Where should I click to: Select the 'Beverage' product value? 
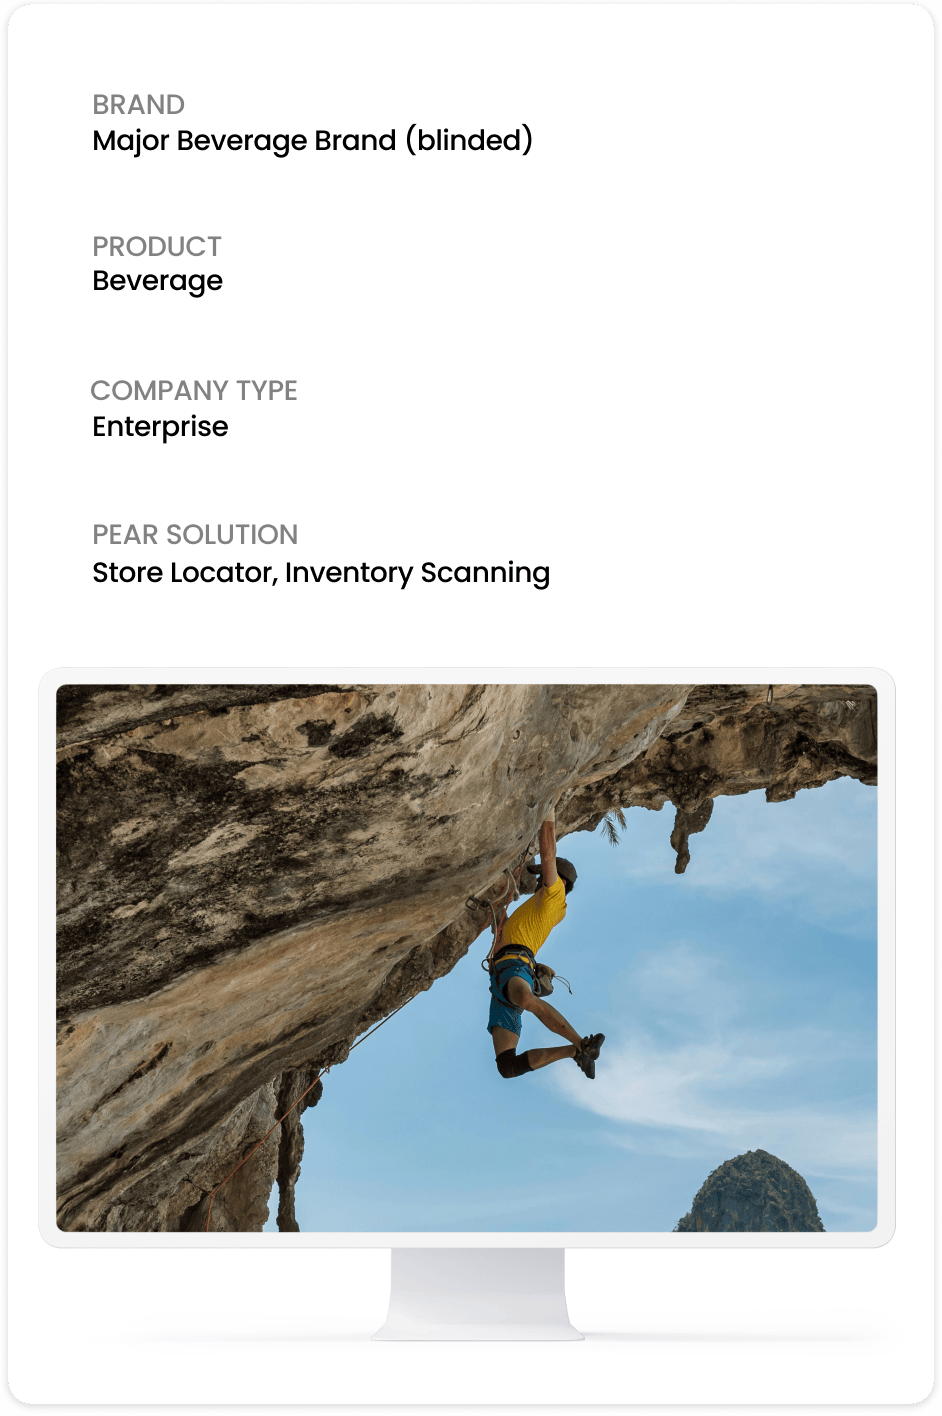pyautogui.click(x=157, y=282)
